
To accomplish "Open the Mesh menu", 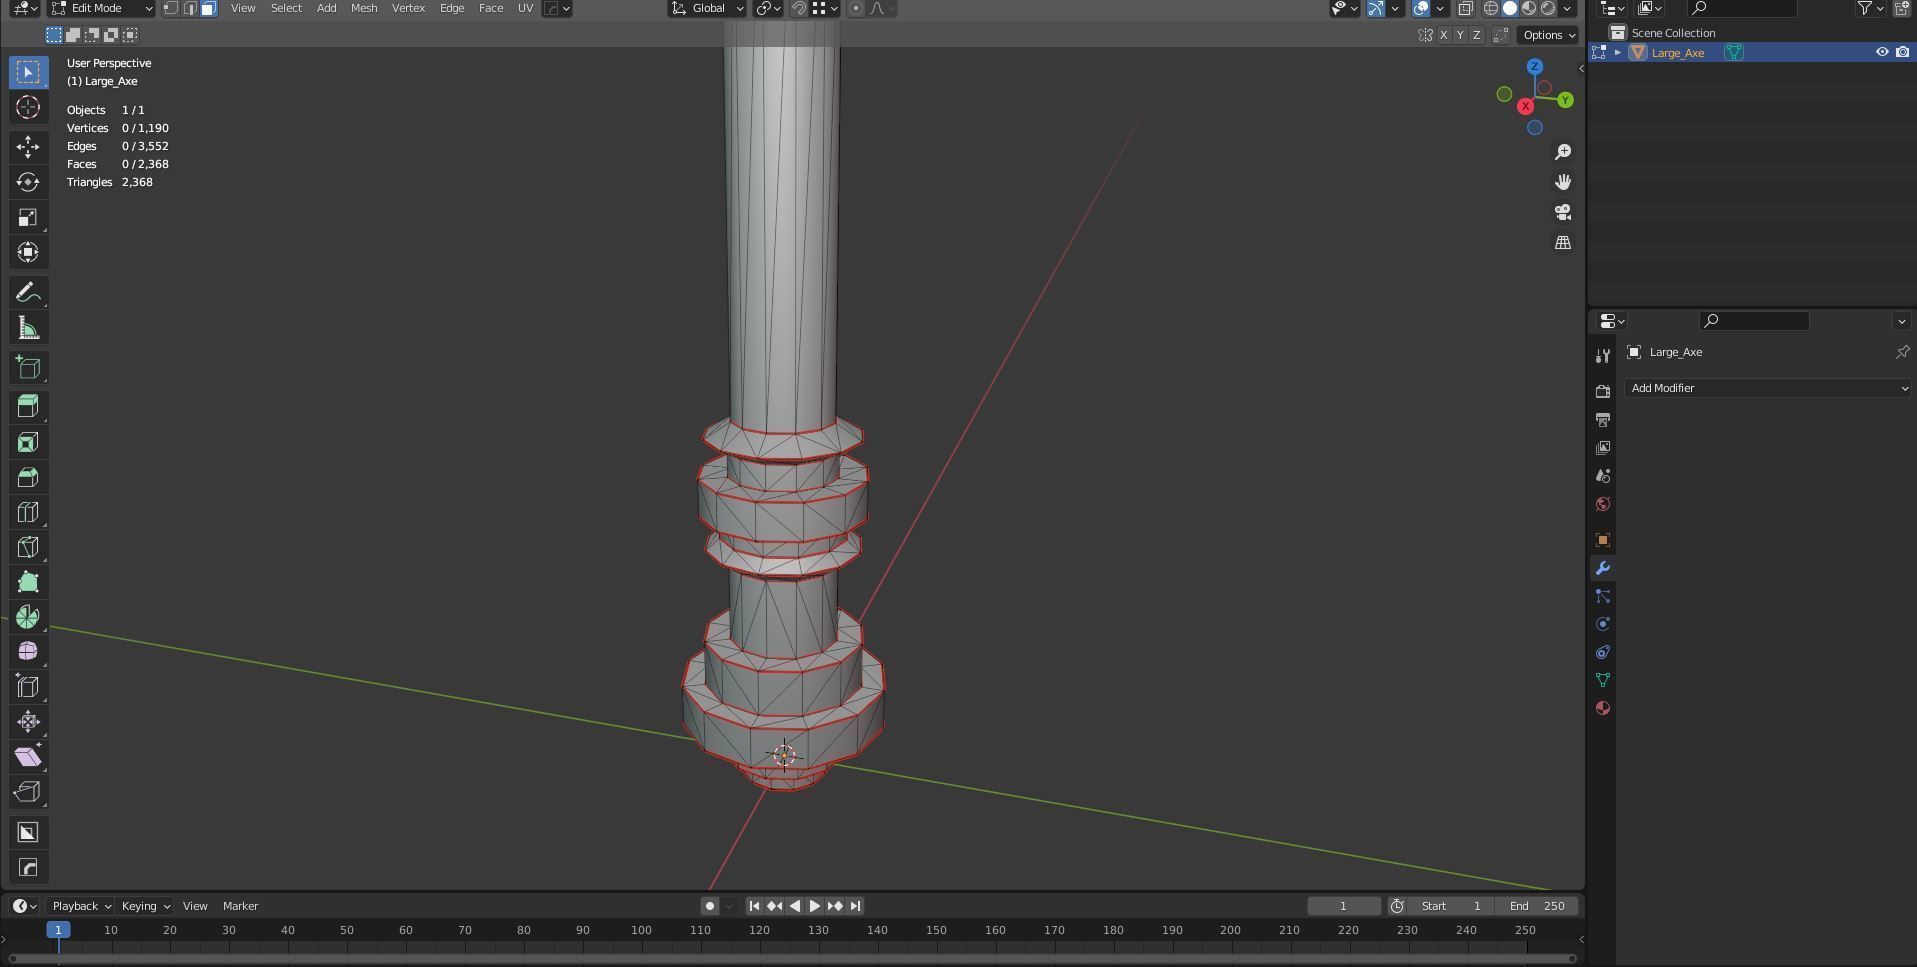I will click(x=364, y=8).
